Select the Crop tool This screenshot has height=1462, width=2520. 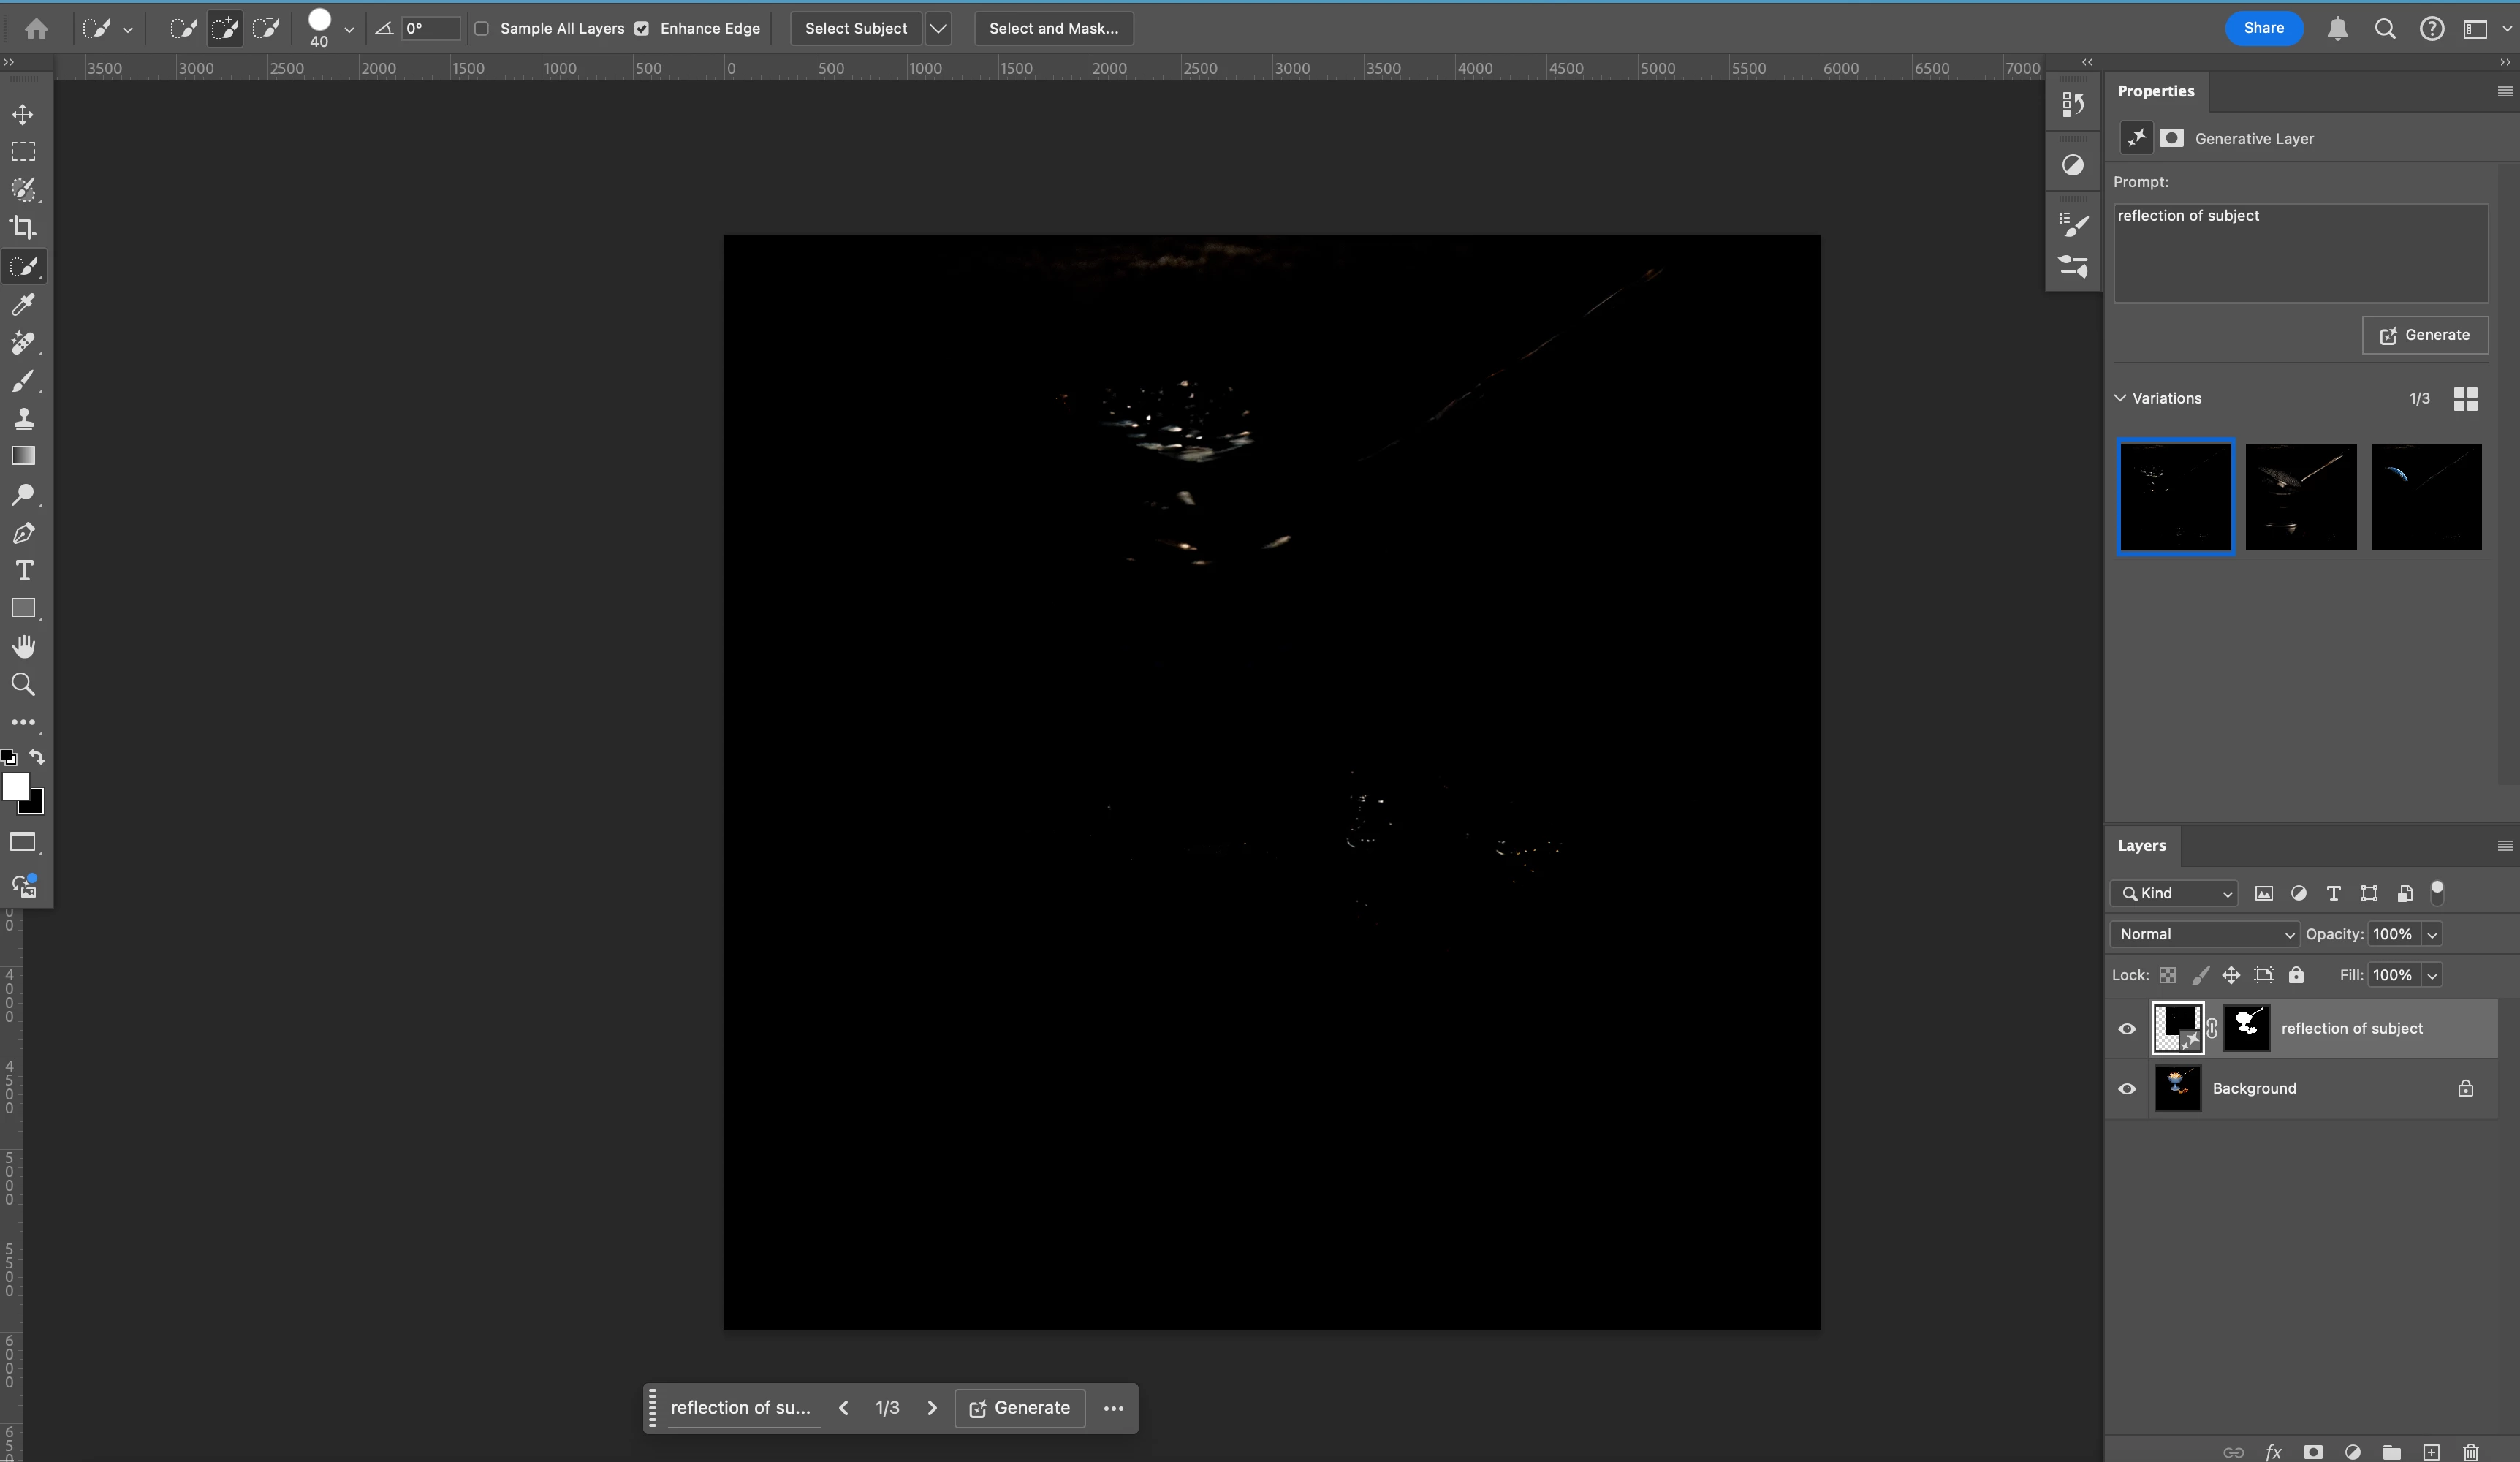click(23, 228)
